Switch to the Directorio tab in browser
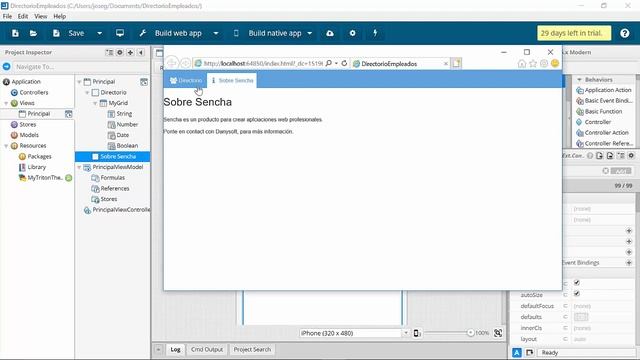640x360 pixels. pos(186,80)
